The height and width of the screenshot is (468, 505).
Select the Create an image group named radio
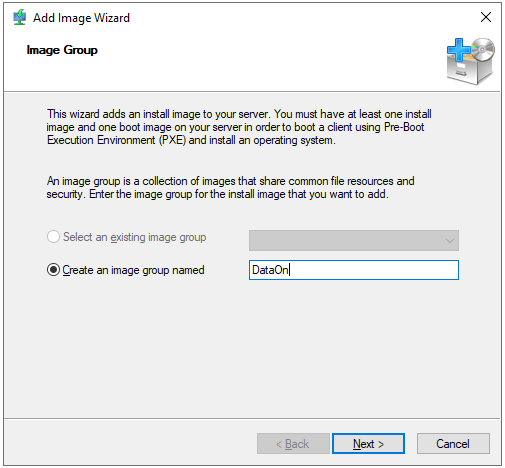pos(53,270)
